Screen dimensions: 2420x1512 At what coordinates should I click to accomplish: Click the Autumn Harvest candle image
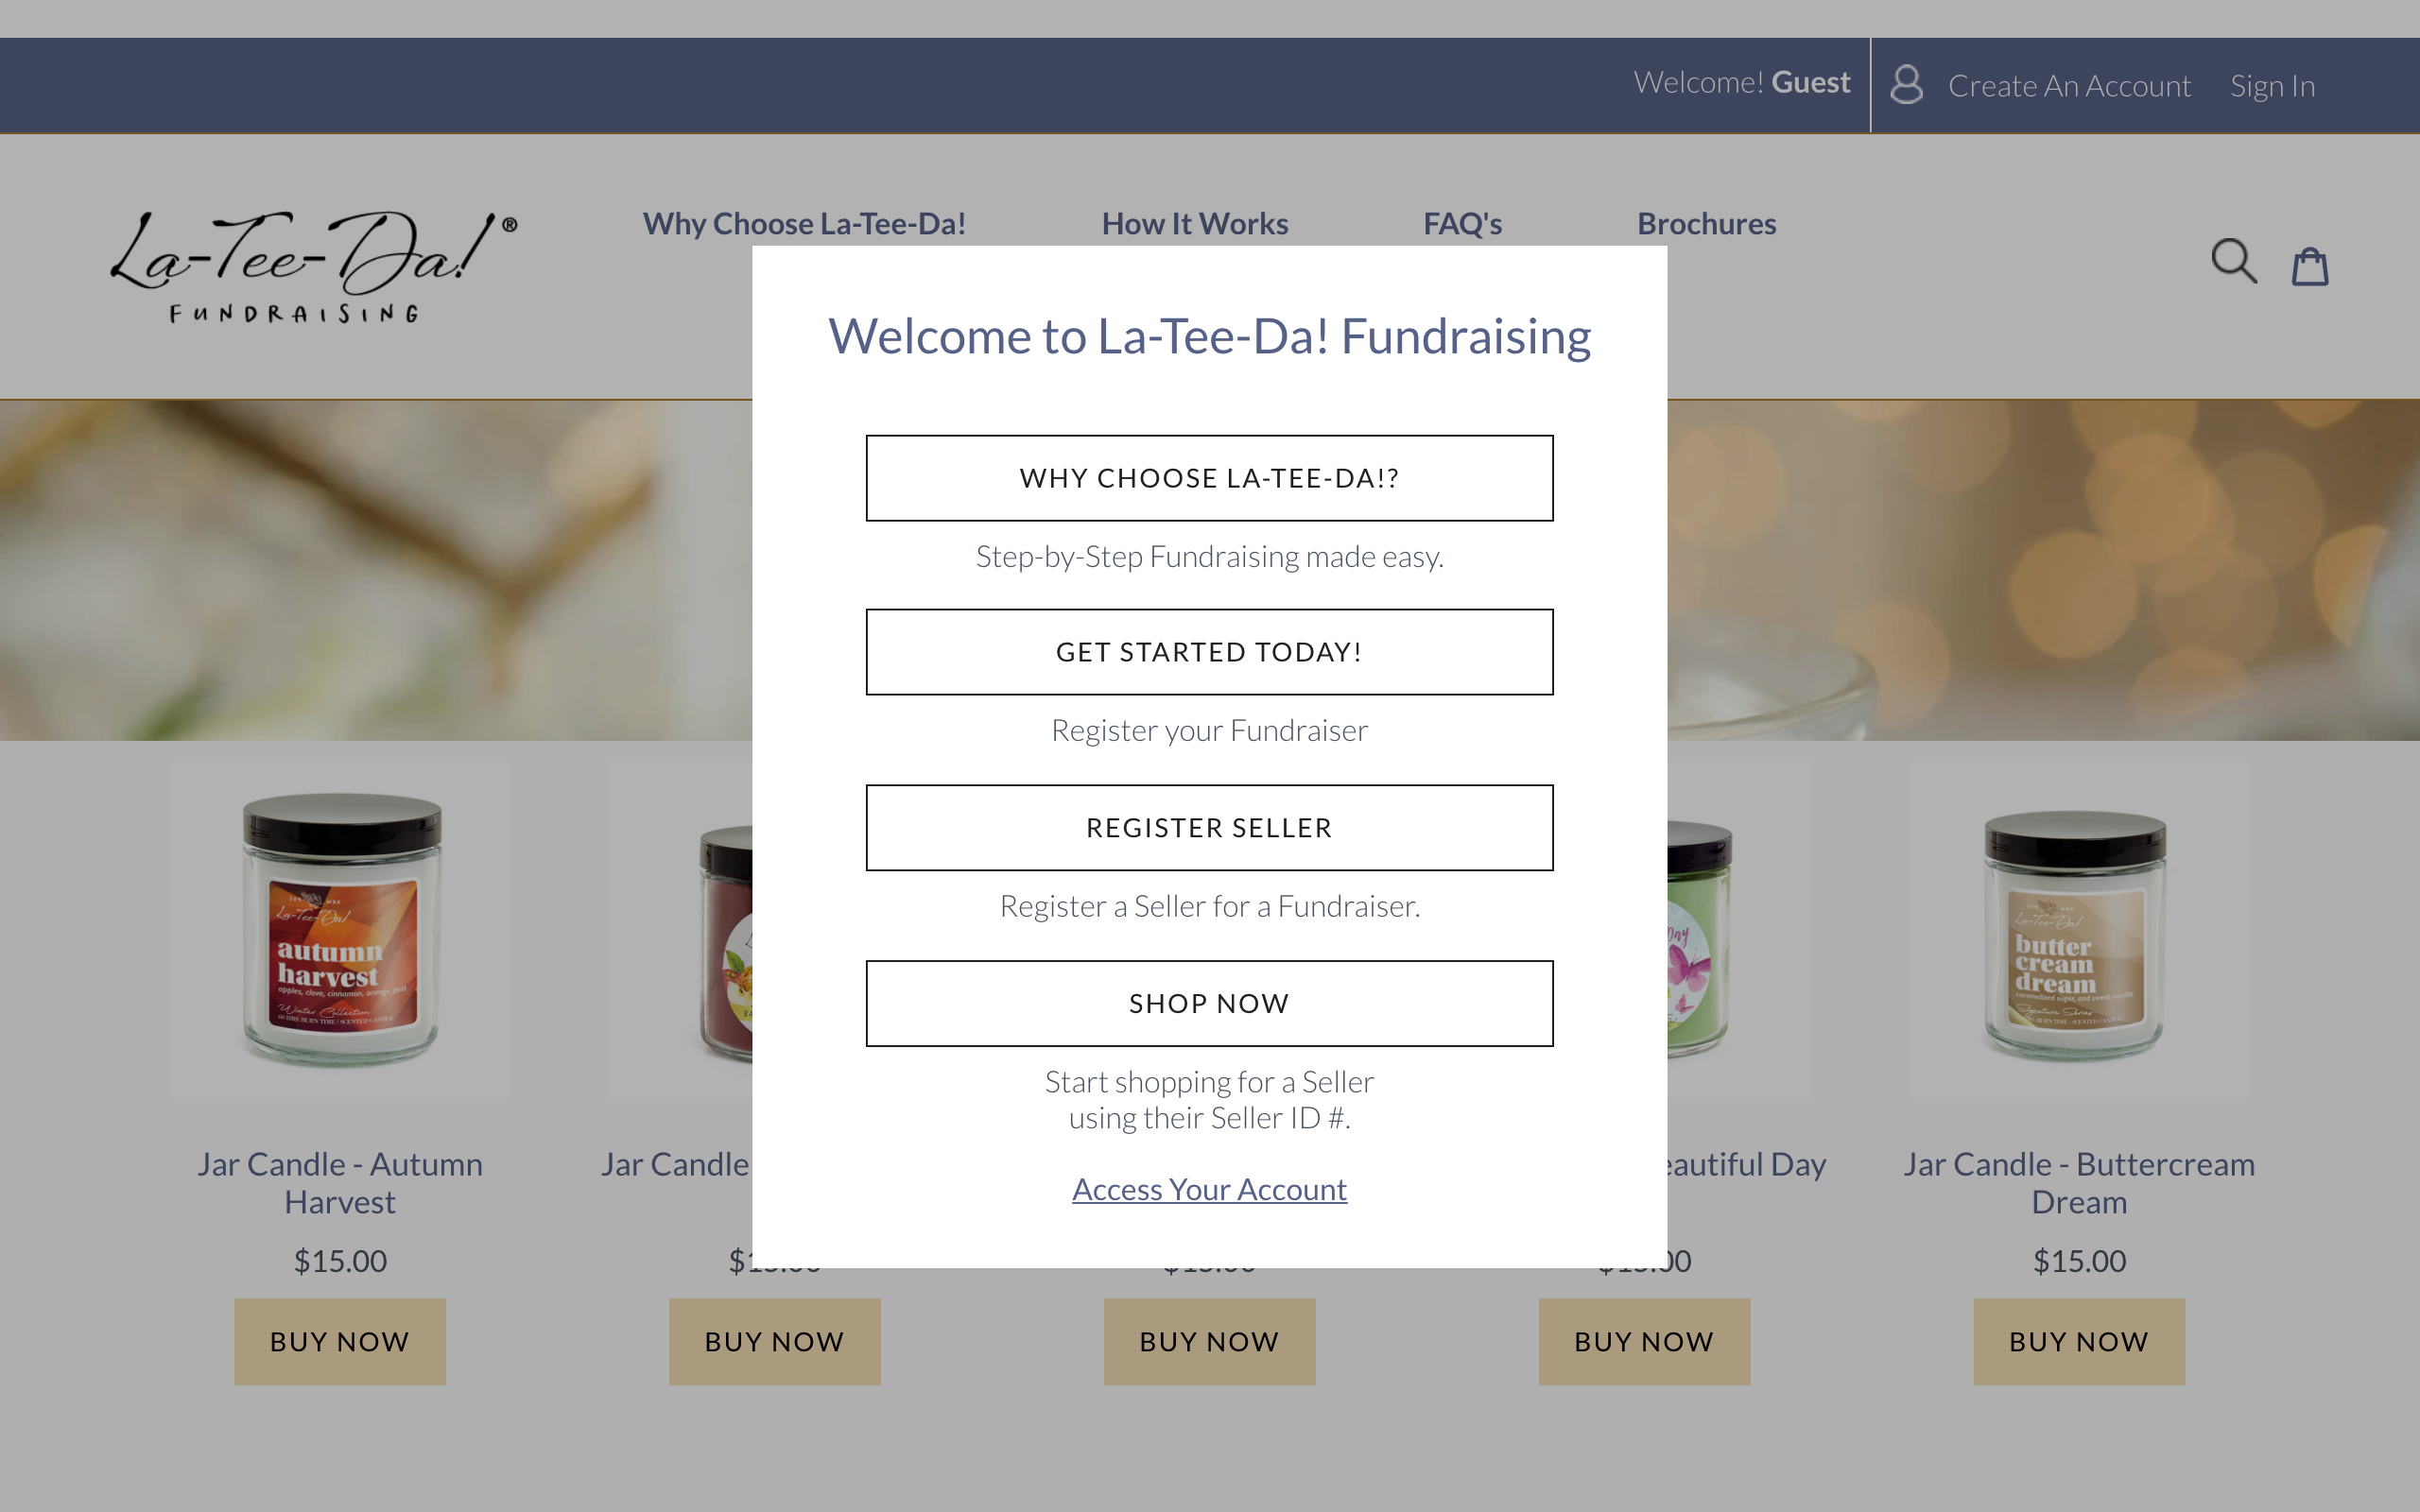(339, 930)
